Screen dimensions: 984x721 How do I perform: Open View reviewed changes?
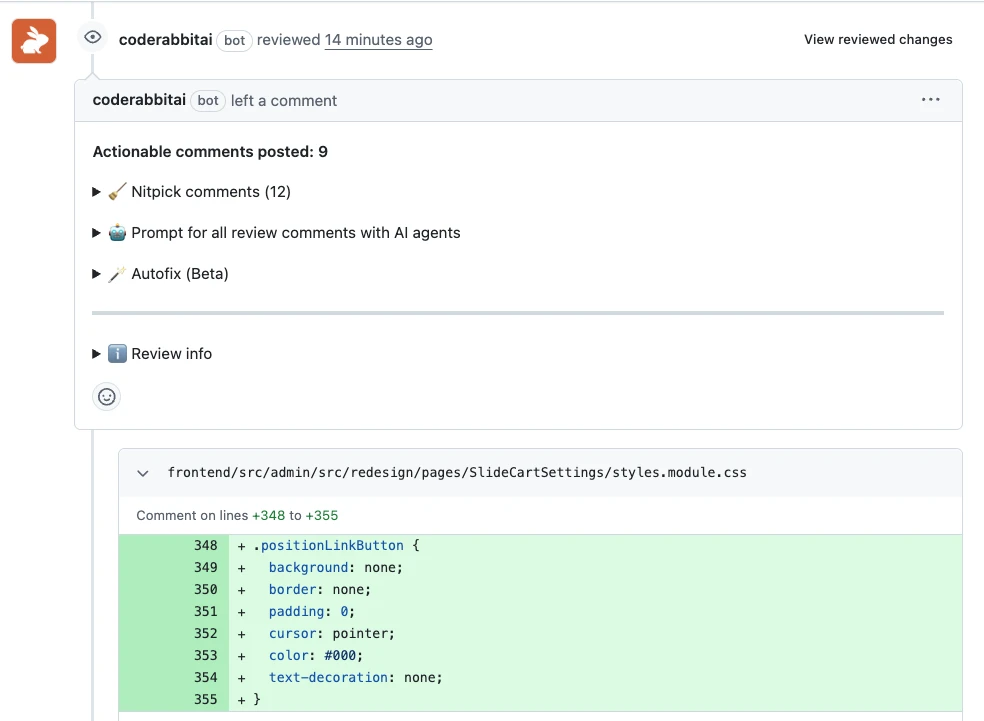click(877, 39)
